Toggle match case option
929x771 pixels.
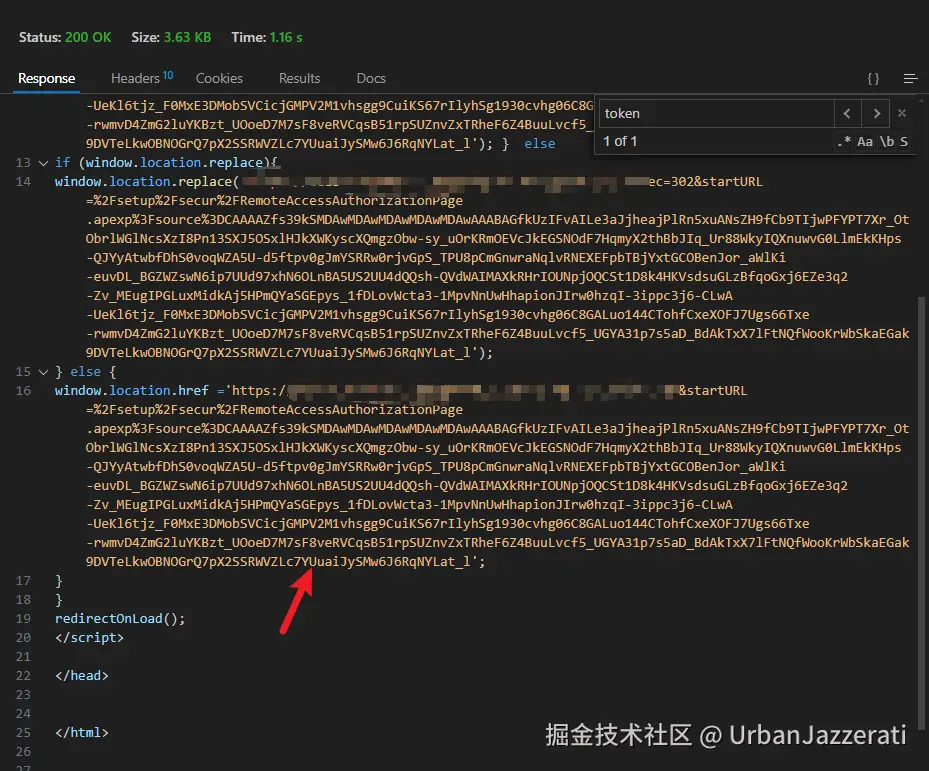pyautogui.click(x=865, y=142)
